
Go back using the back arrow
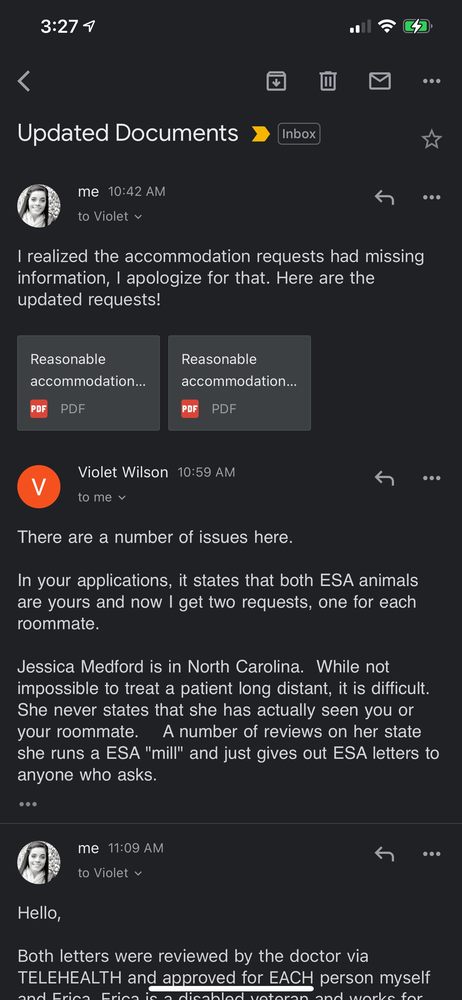point(24,81)
